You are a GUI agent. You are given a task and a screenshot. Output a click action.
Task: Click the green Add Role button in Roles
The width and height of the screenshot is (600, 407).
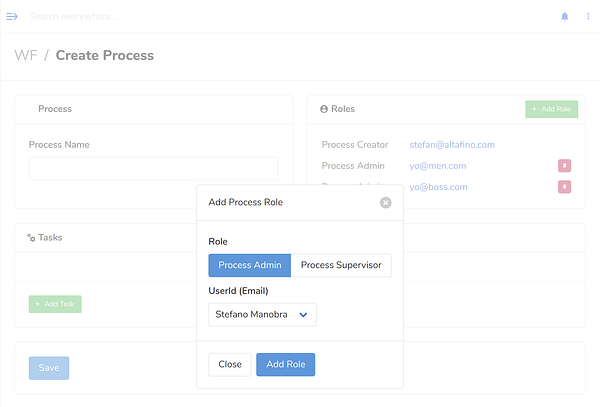coord(551,109)
